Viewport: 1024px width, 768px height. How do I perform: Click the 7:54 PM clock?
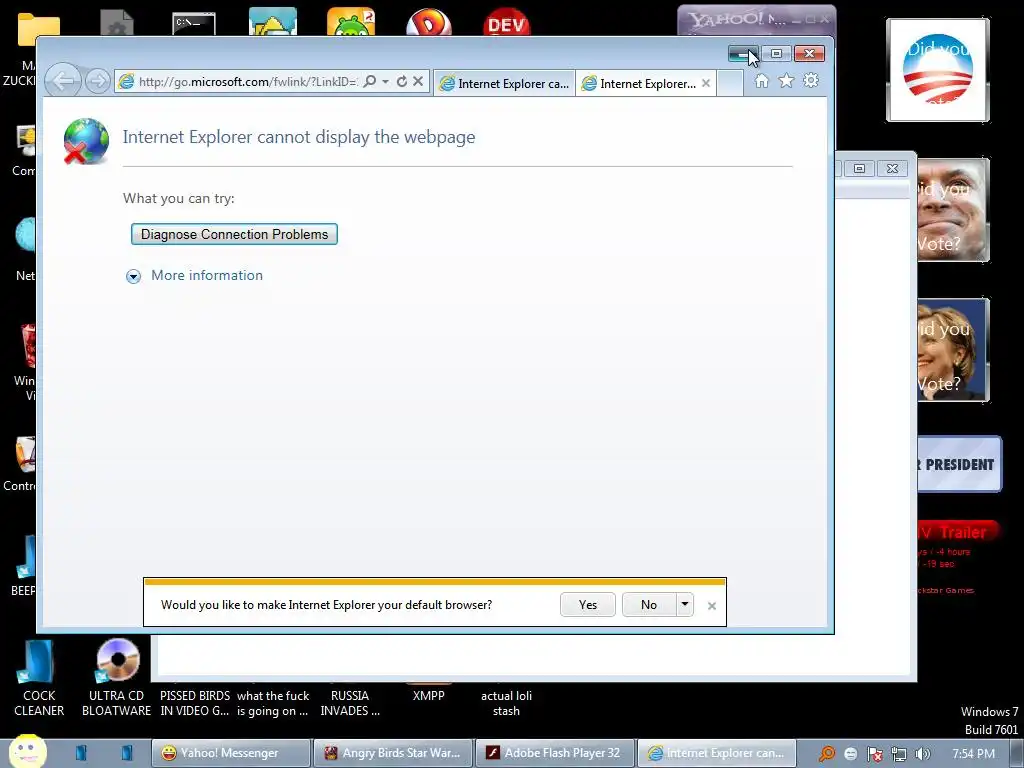[973, 754]
